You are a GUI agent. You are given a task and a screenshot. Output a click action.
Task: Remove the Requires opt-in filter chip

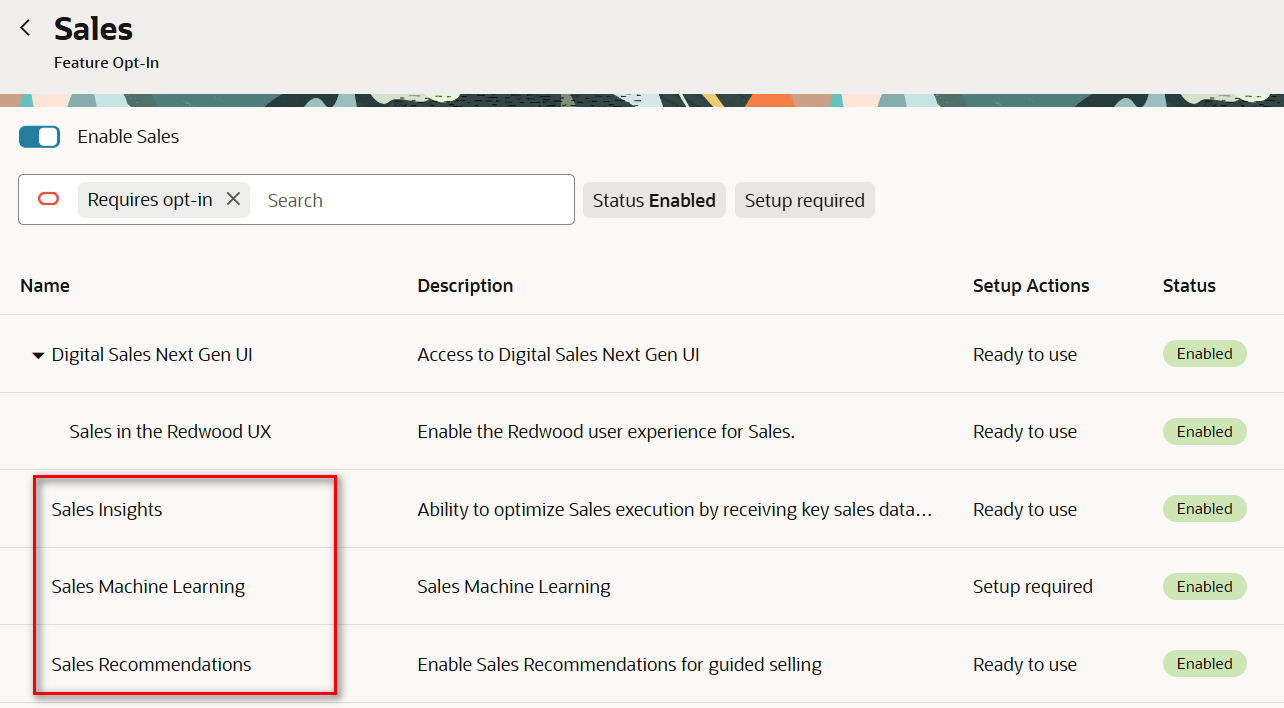[x=233, y=199]
